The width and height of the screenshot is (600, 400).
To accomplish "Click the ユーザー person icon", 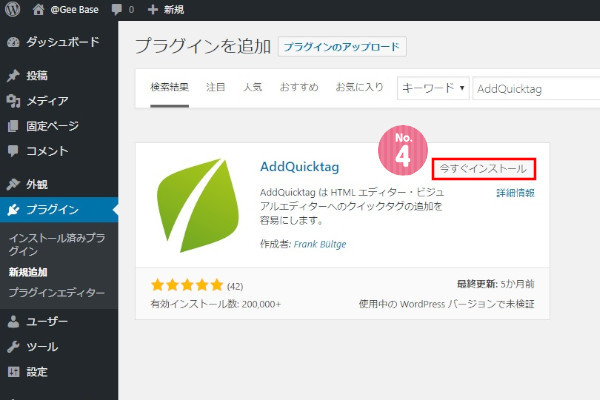I will point(13,322).
